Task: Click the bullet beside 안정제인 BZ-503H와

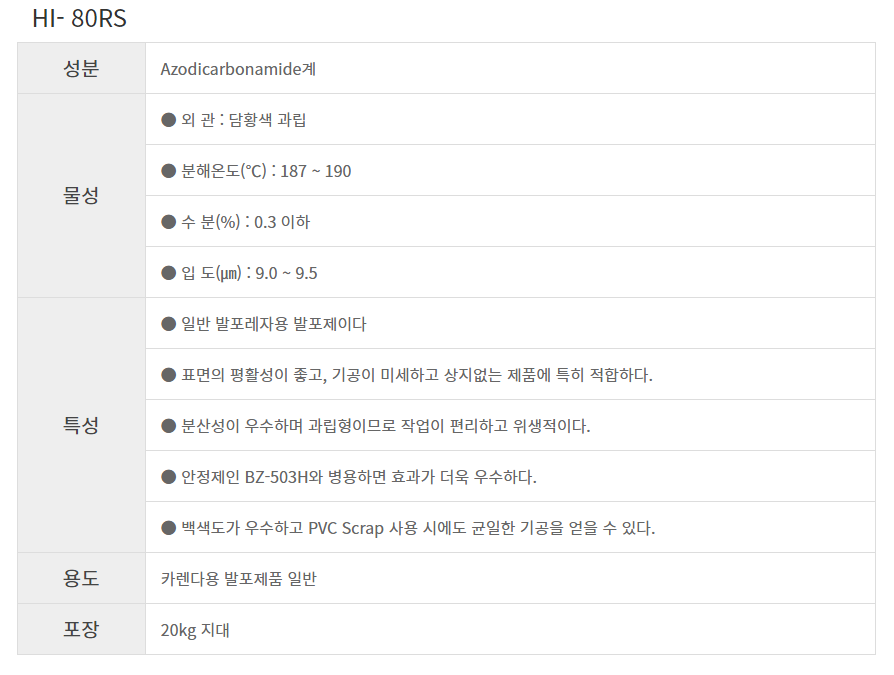Action: coord(168,477)
